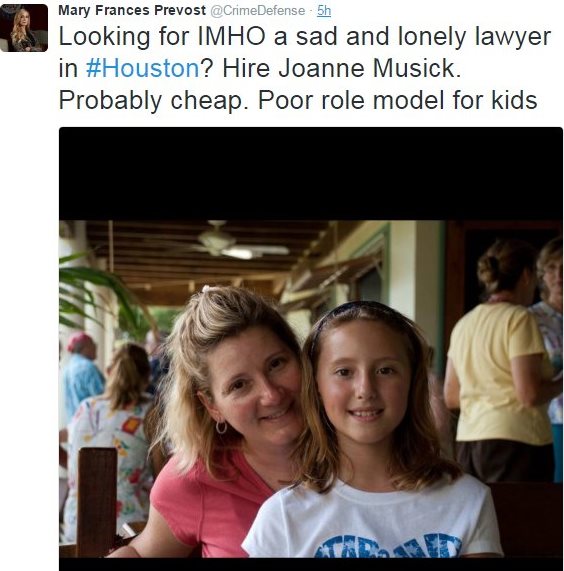Click the wooden chair back in the photo
The width and height of the screenshot is (564, 571).
coord(96,503)
